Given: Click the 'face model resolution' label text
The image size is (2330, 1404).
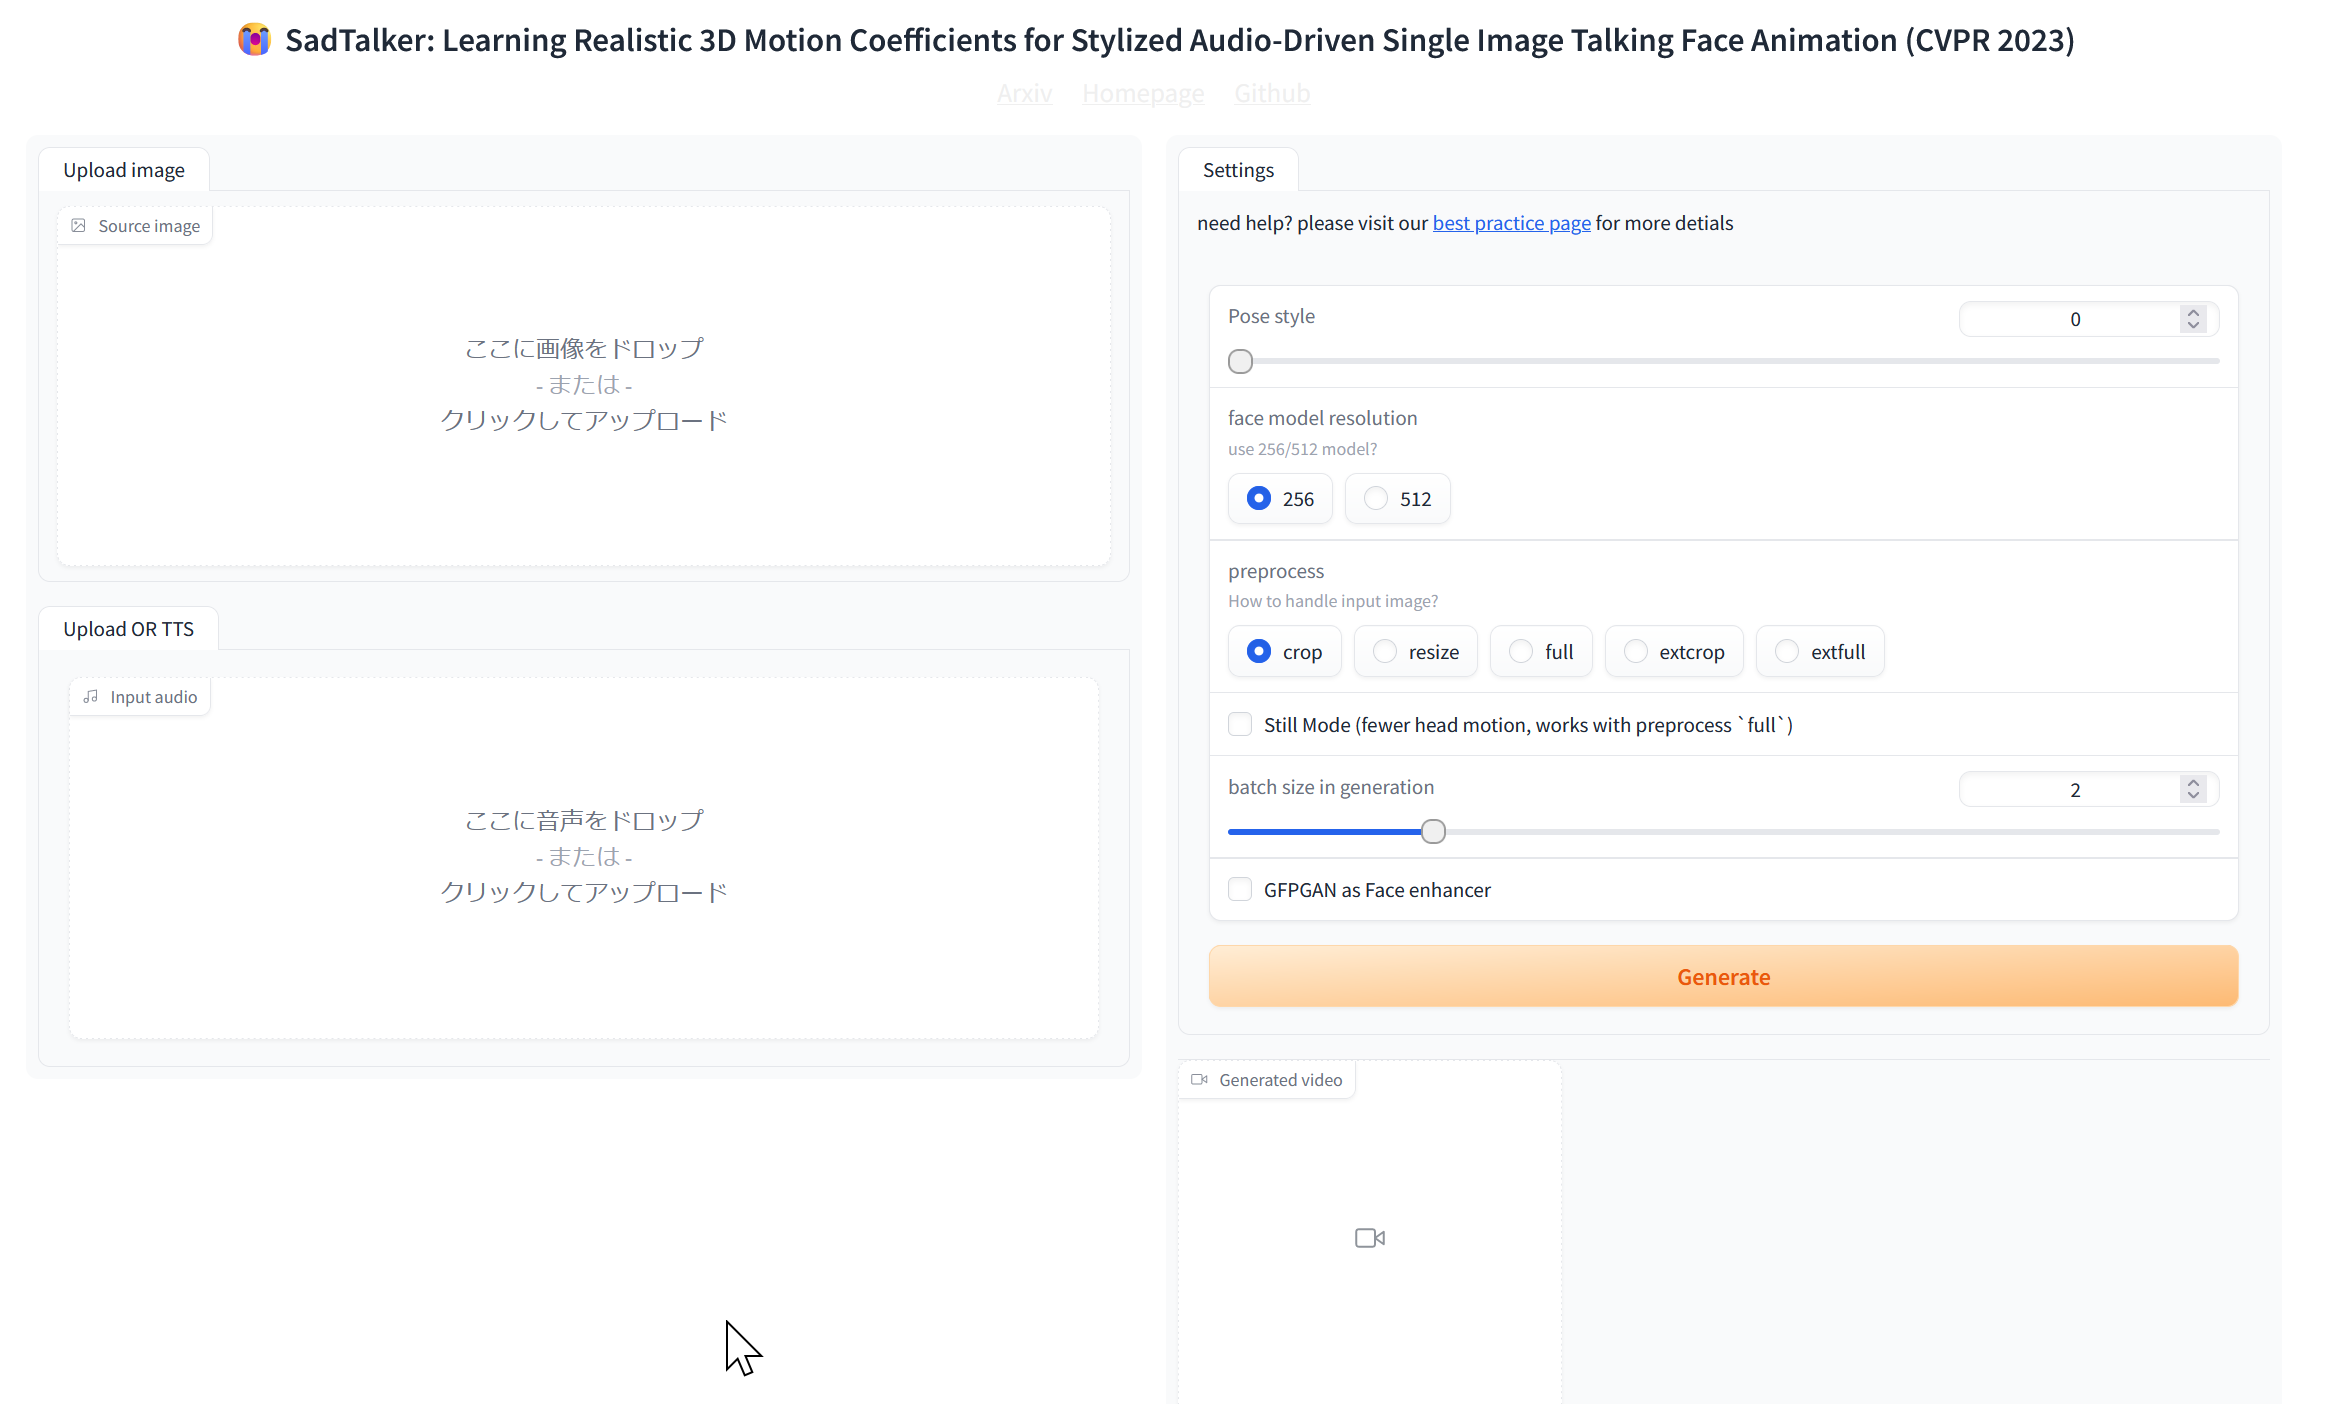Looking at the screenshot, I should tap(1322, 418).
